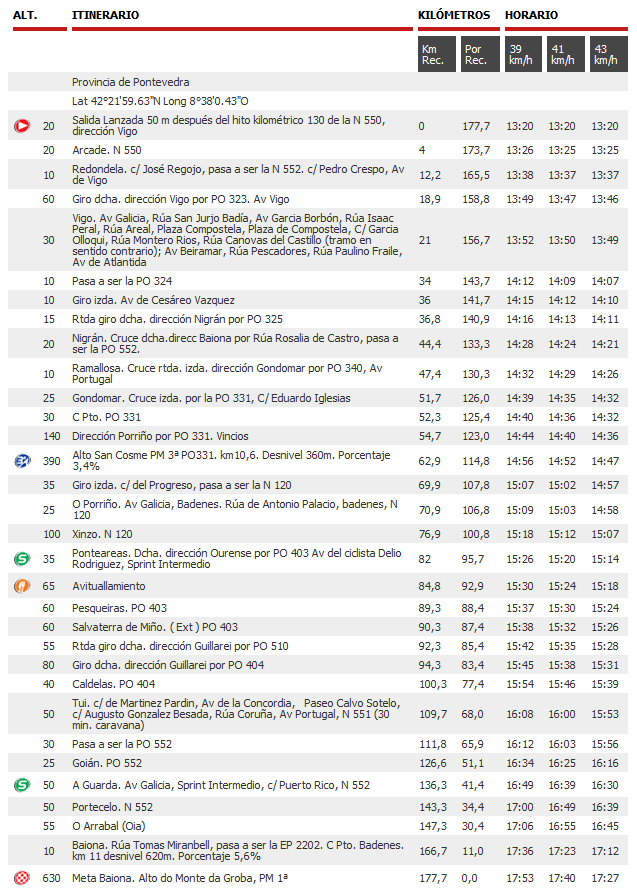The height and width of the screenshot is (888, 637).
Task: Click the ITINERARIO heading
Action: click(105, 15)
